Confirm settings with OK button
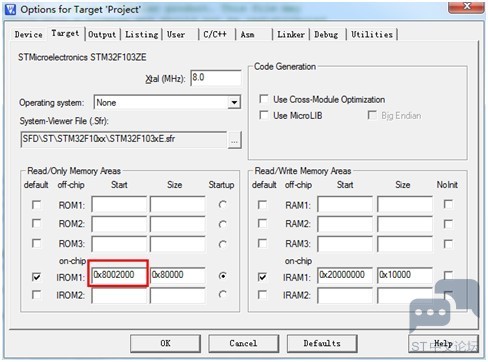488x362 pixels. pyautogui.click(x=165, y=343)
